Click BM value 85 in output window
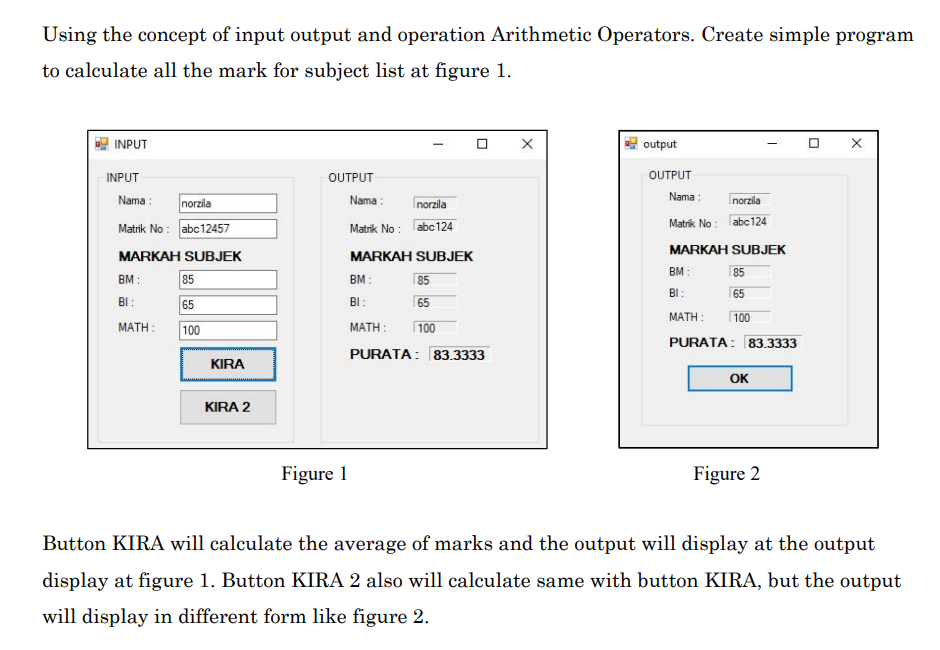The height and width of the screenshot is (650, 940). (x=749, y=272)
